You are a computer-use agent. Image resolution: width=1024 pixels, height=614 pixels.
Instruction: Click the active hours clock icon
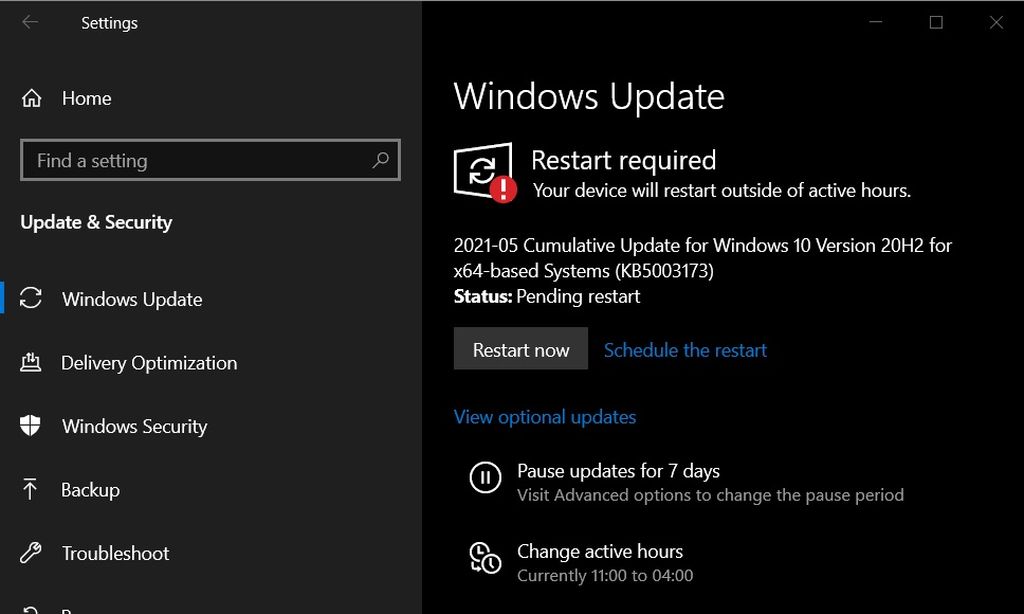[x=485, y=558]
